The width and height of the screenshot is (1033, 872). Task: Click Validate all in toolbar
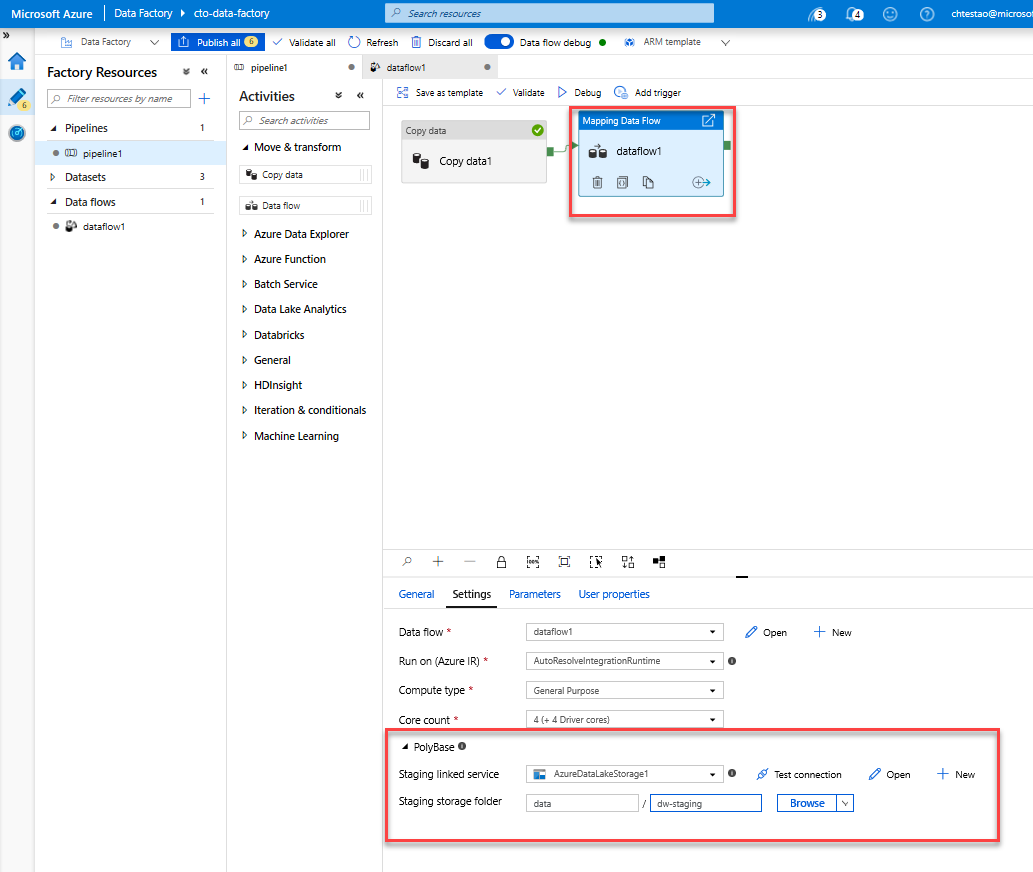tap(304, 42)
